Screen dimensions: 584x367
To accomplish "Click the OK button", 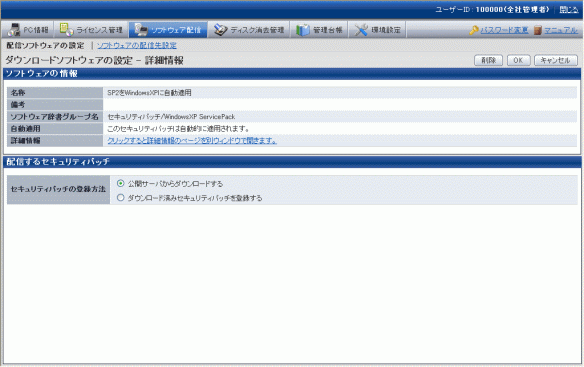I will point(518,60).
